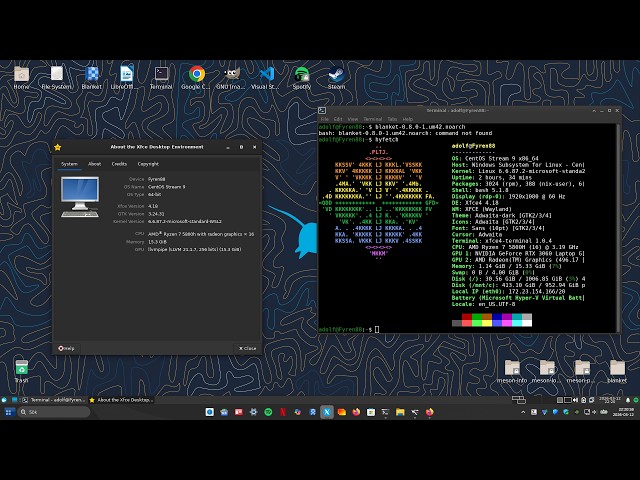Launch the Blanket desktop shortcut
This screenshot has width=640, height=480.
click(x=91, y=78)
